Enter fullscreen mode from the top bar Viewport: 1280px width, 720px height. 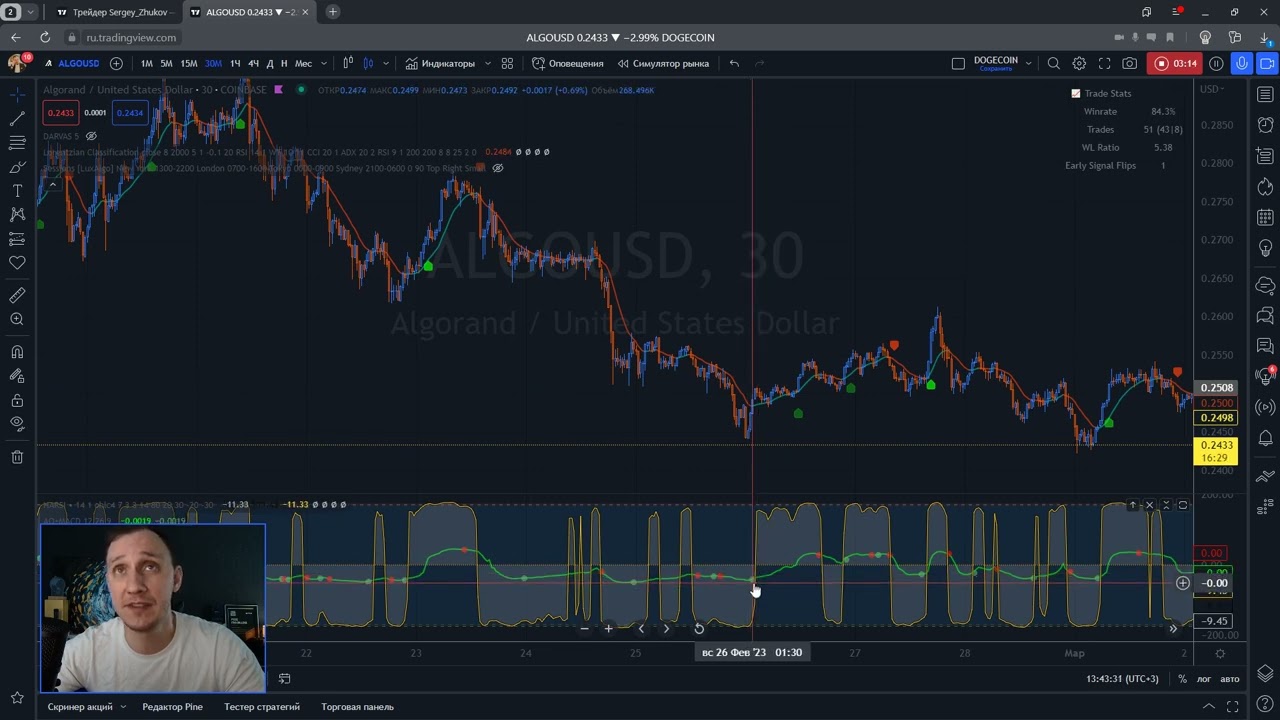pos(1104,63)
